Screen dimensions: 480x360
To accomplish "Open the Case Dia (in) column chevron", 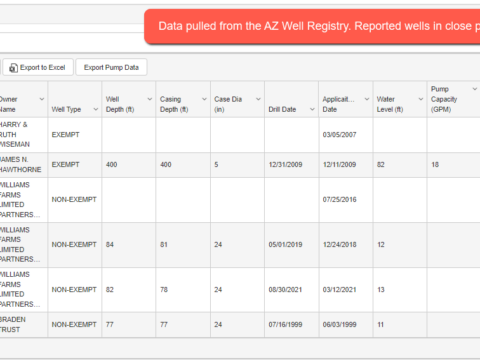I will [x=258, y=99].
